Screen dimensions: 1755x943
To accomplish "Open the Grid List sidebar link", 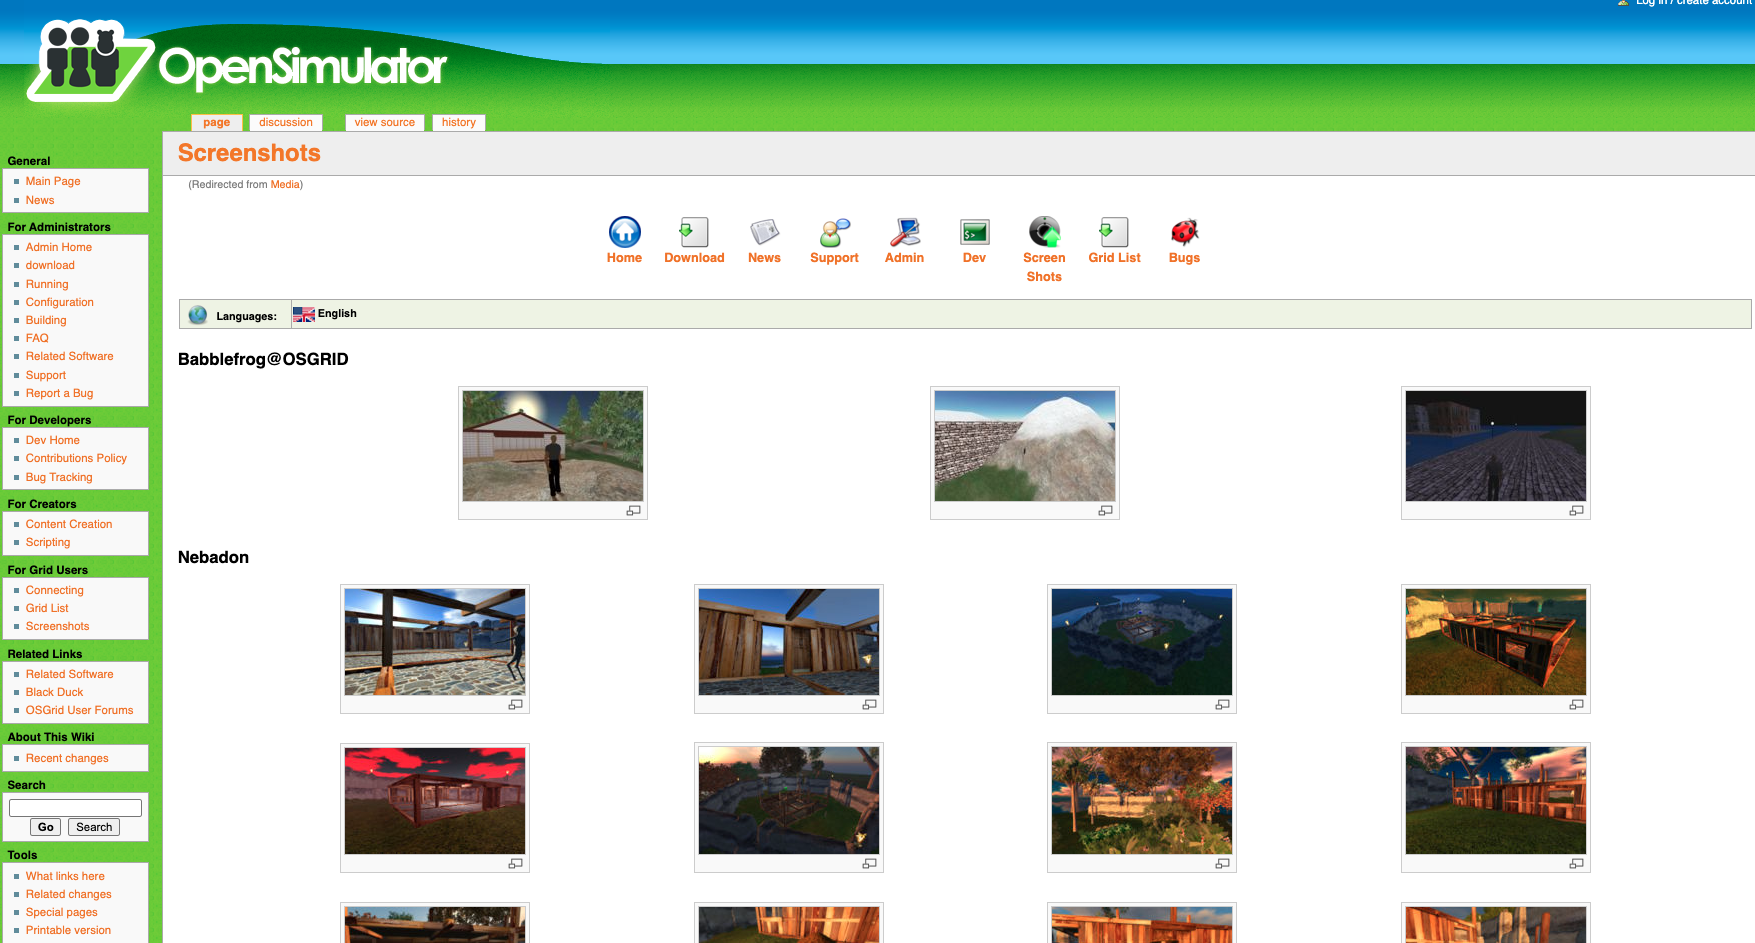I will (47, 608).
